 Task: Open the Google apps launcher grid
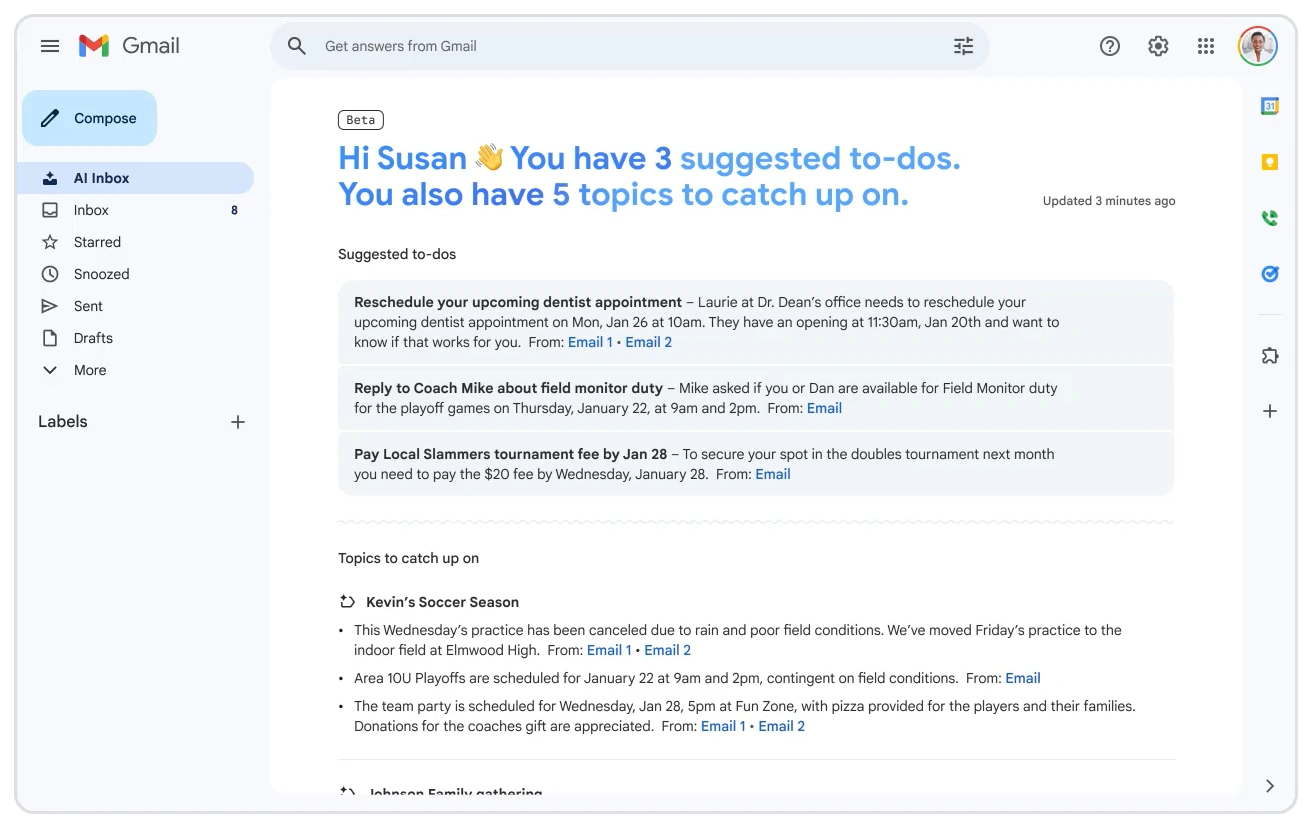point(1205,45)
